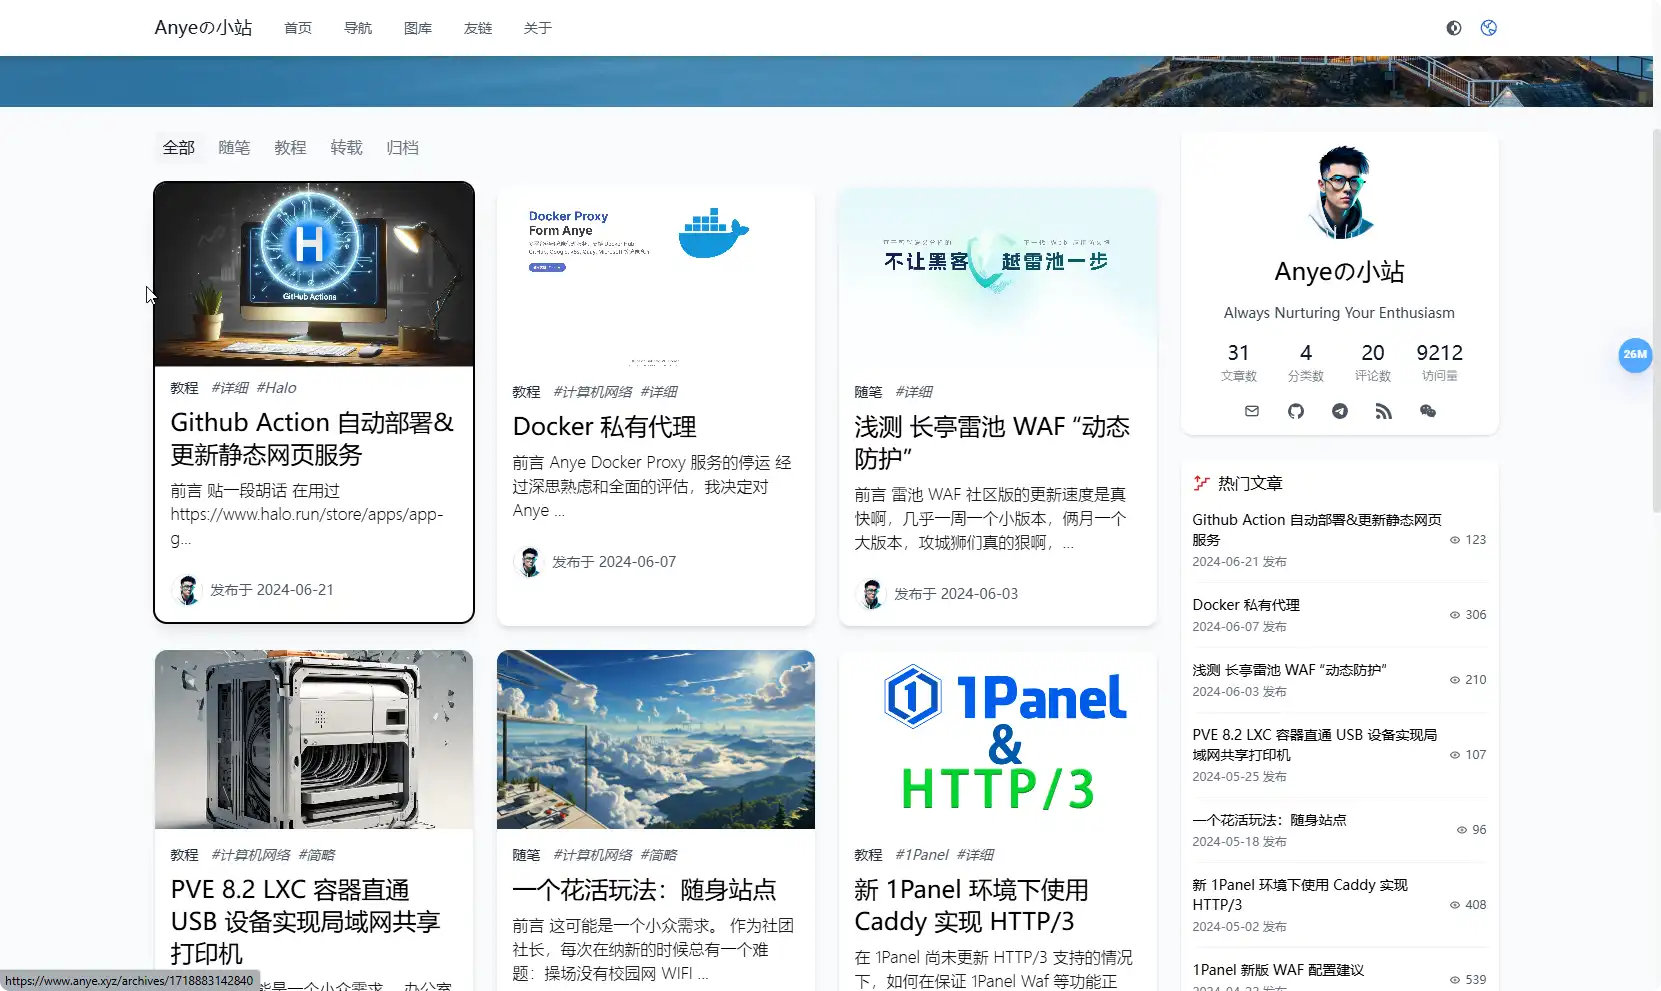Click the 发布于 2024-06-07 date text
The image size is (1661, 991).
(614, 562)
